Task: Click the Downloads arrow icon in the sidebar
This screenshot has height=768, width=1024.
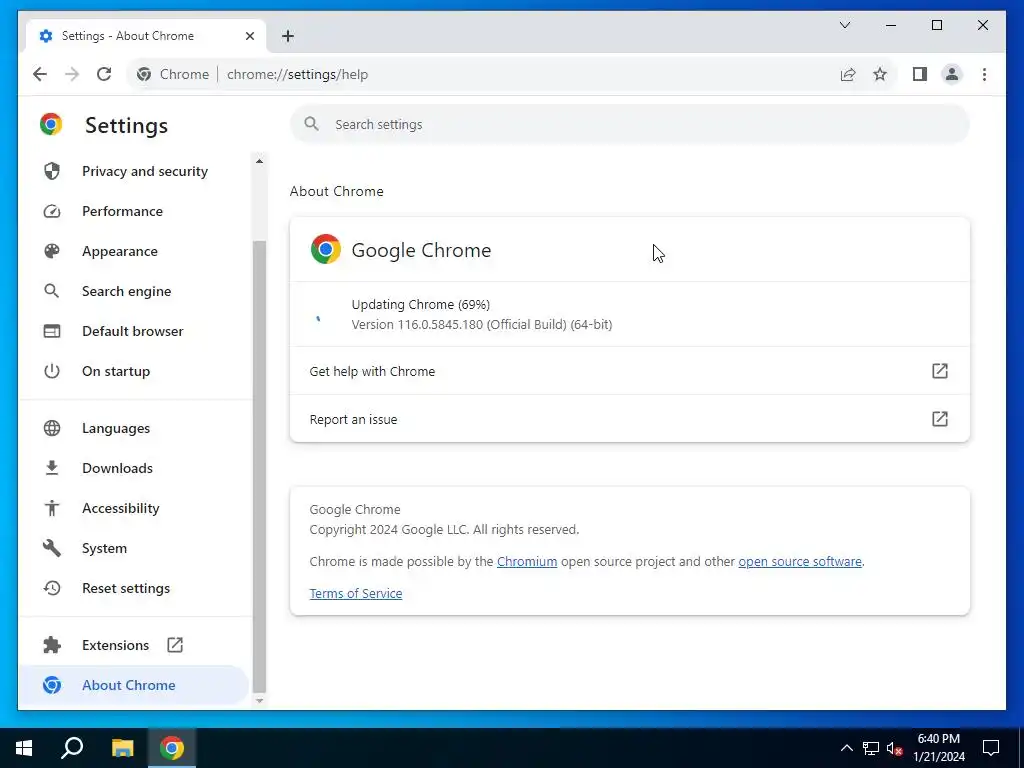Action: (x=52, y=468)
